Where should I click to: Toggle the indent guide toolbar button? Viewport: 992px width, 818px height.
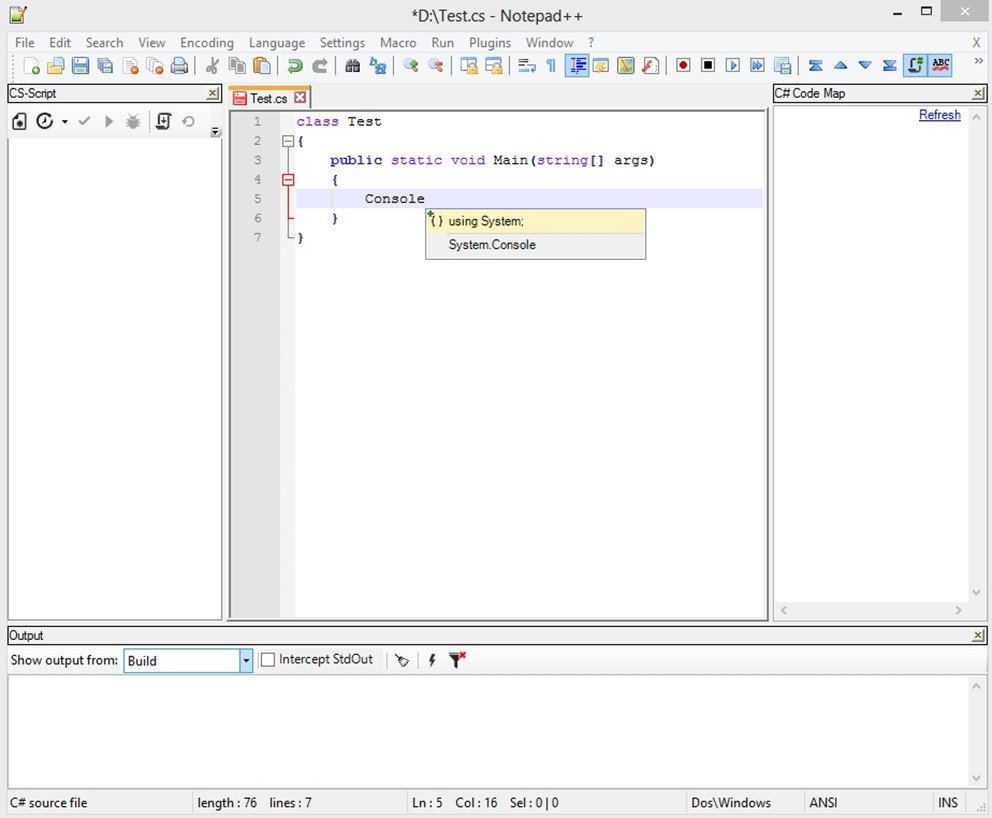[x=577, y=66]
